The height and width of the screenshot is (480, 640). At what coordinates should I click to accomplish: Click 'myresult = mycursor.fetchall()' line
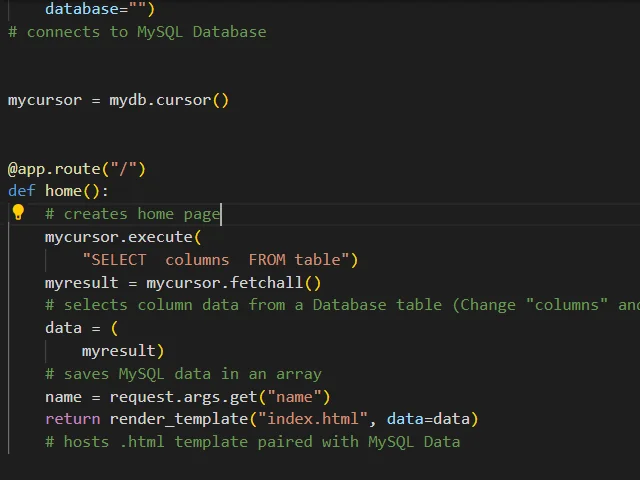(183, 283)
